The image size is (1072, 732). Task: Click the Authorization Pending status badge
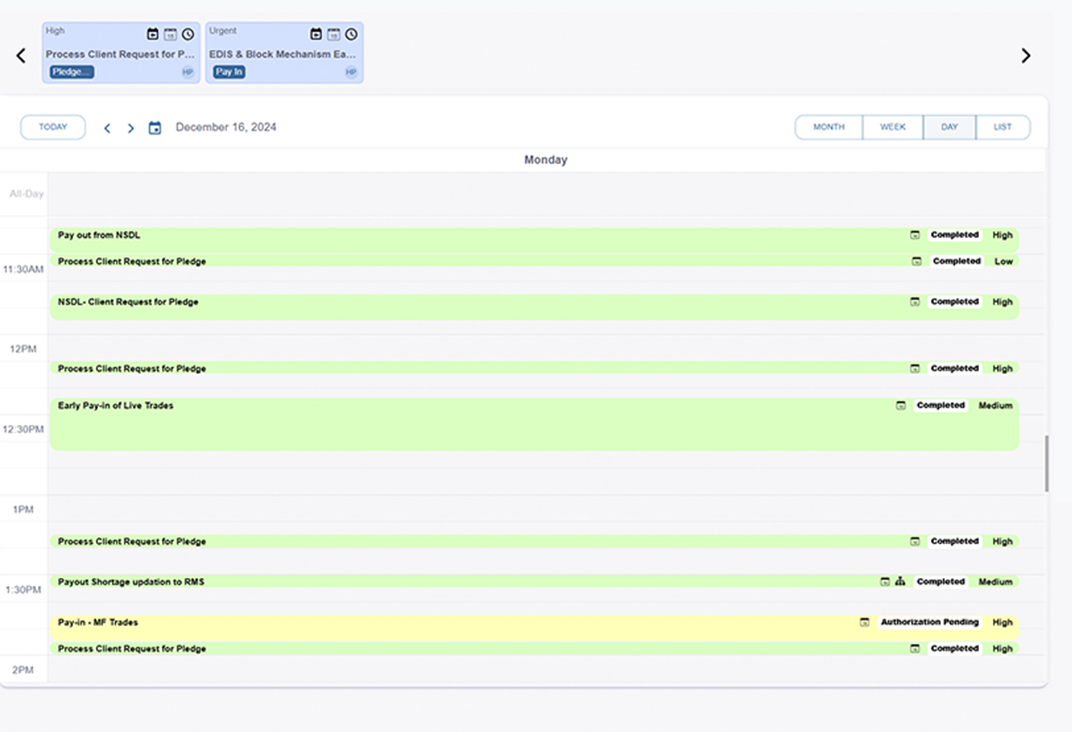(929, 622)
